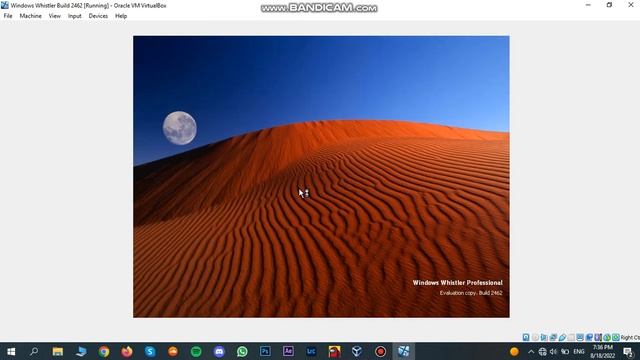
Task: Launch Lightroom Classic from the taskbar
Action: [311, 351]
